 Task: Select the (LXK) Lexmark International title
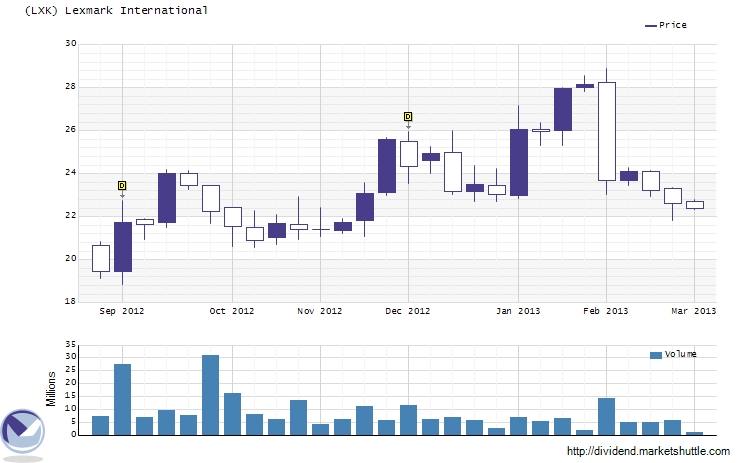pos(116,10)
